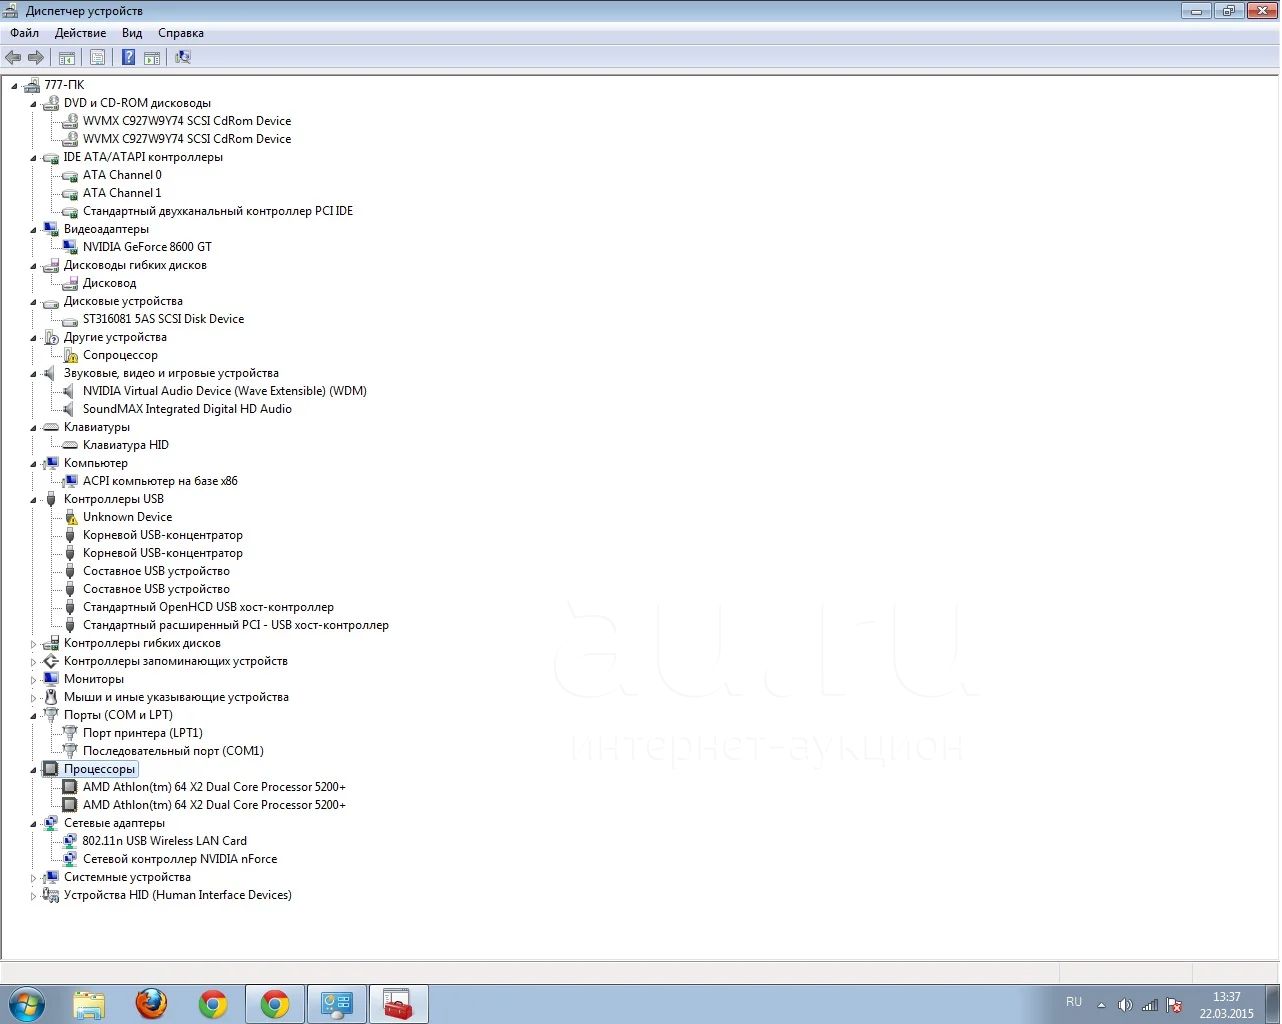Select ACPI компьютер на базе x86
This screenshot has width=1282, height=1024.
click(160, 481)
